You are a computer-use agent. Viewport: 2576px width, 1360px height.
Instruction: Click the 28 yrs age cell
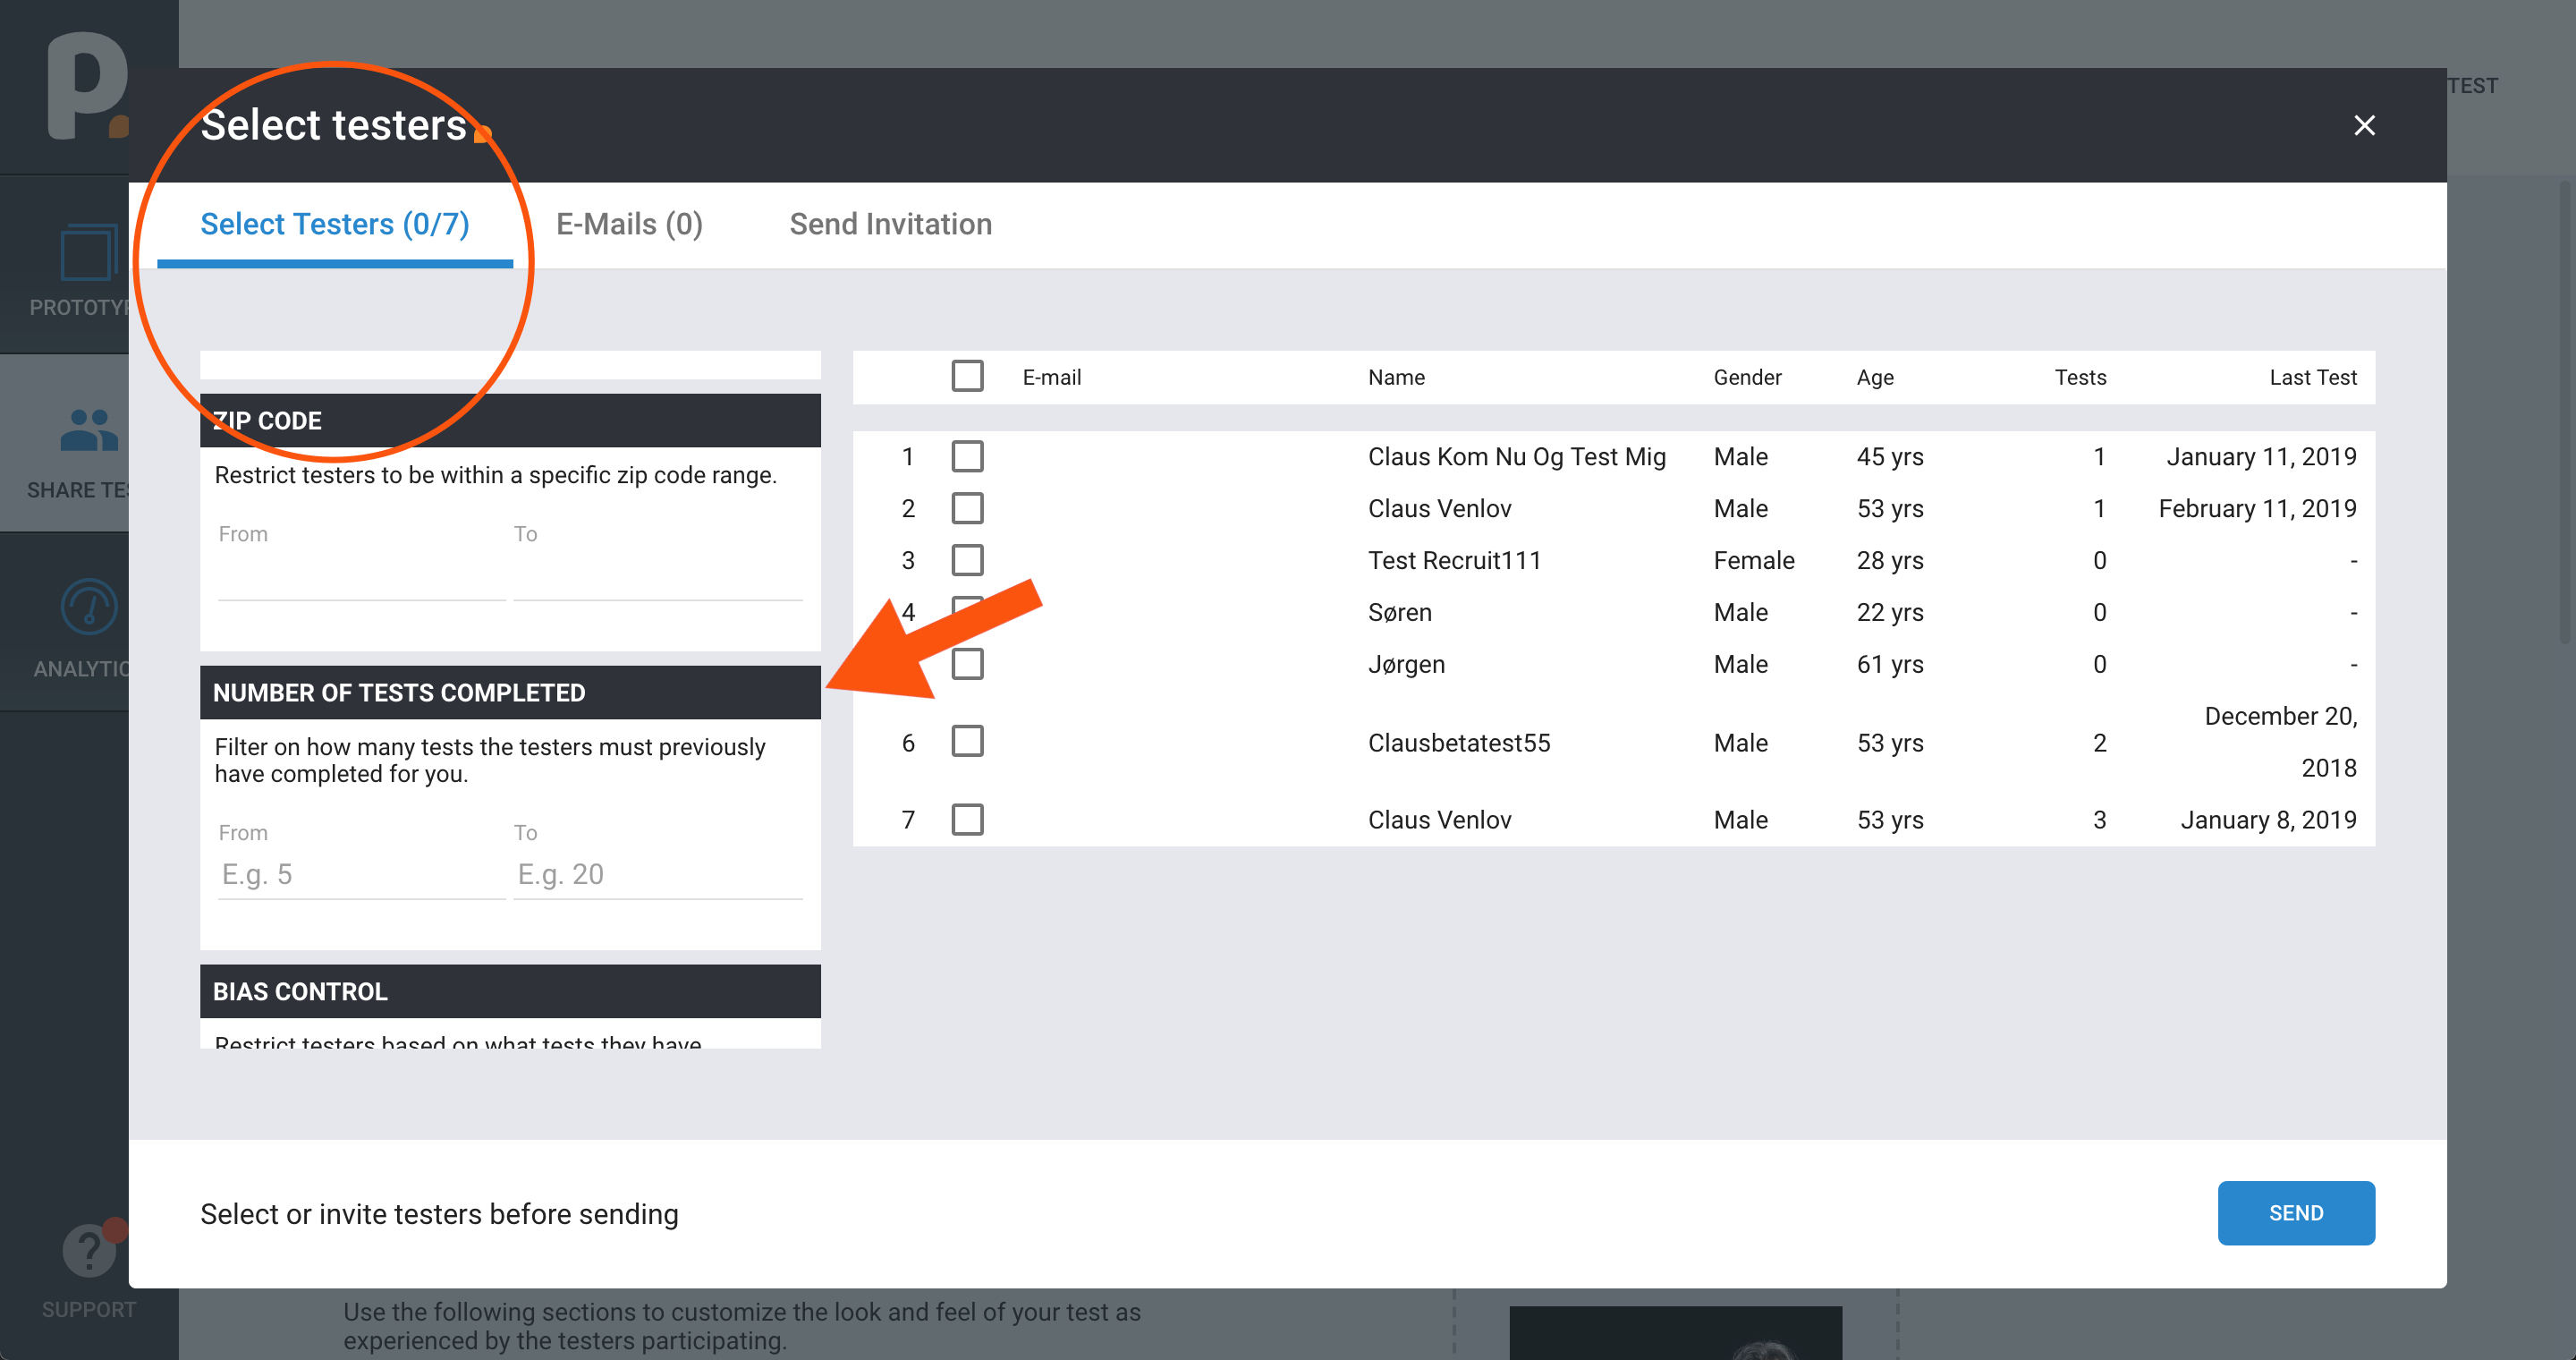pos(1890,561)
